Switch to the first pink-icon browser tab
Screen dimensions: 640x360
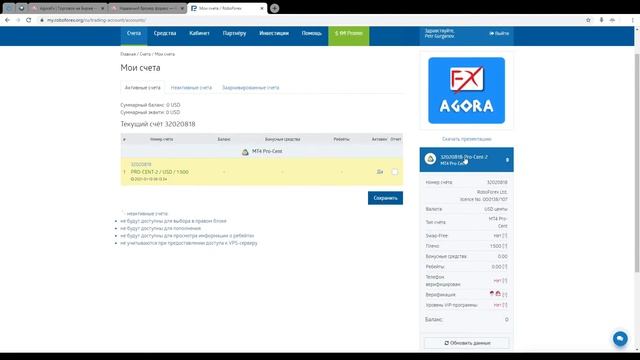68,8
